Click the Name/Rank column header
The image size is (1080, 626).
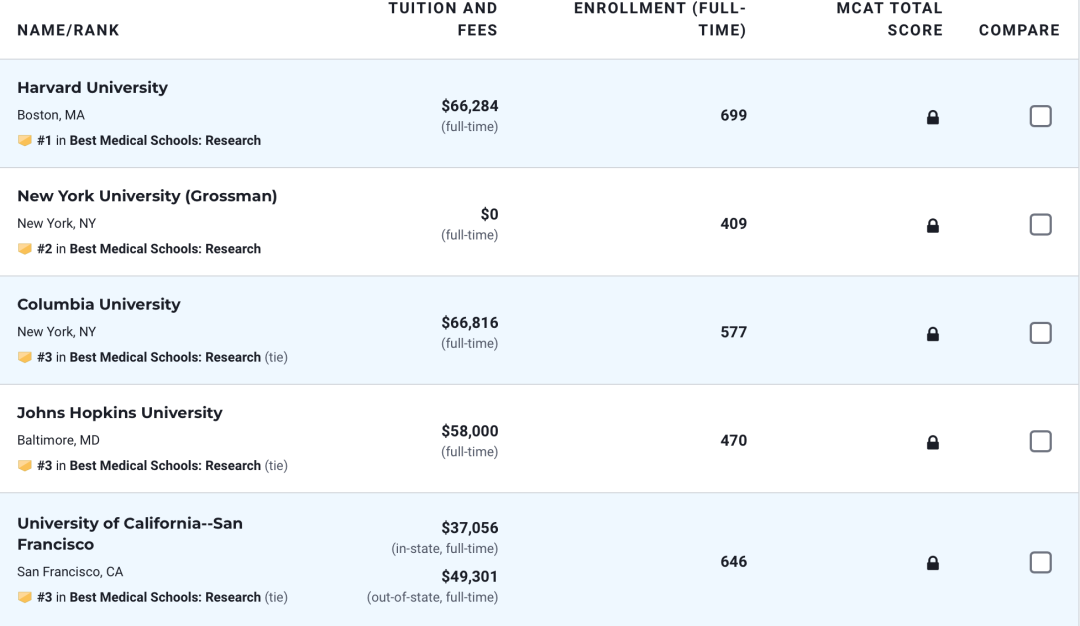pos(68,30)
